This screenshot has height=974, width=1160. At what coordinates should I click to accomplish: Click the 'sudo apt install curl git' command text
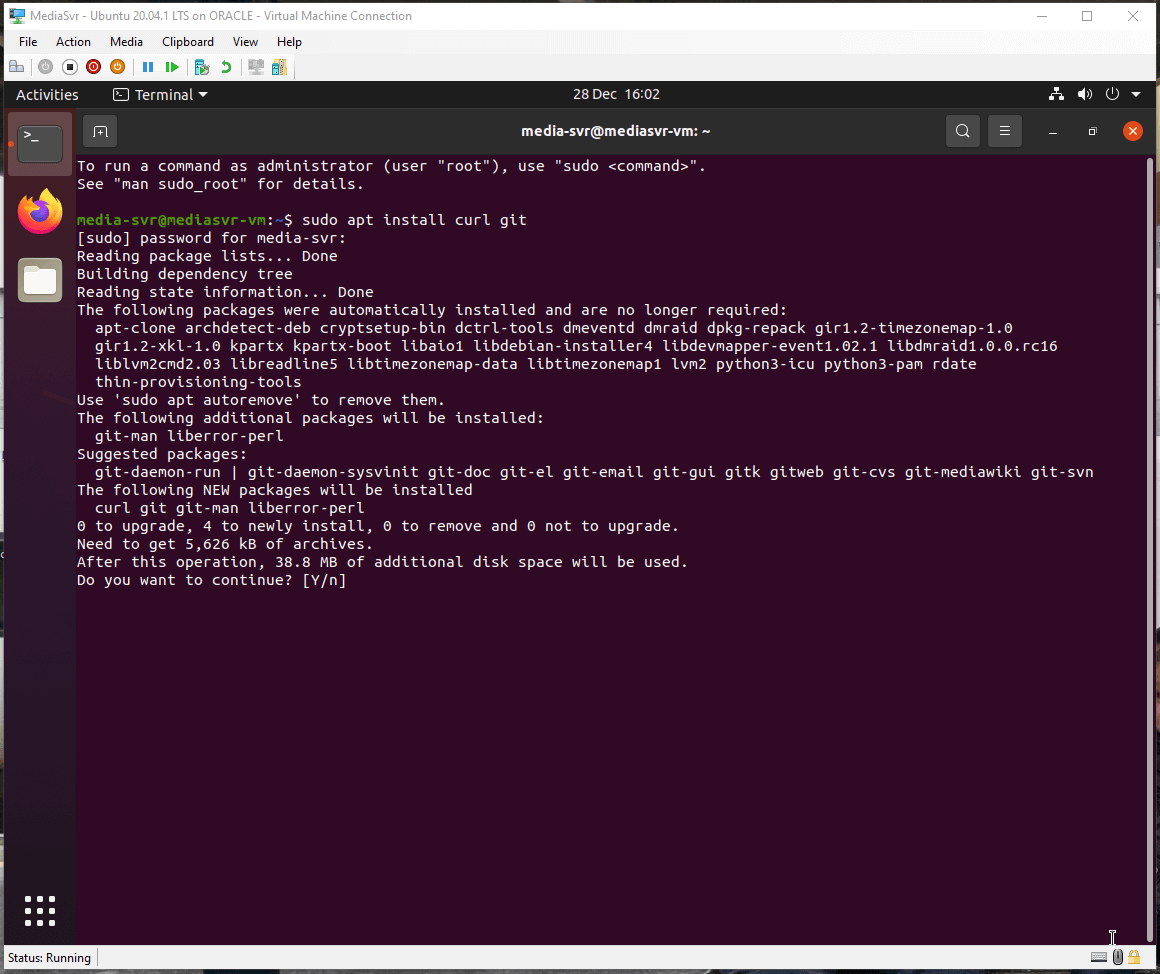click(414, 220)
